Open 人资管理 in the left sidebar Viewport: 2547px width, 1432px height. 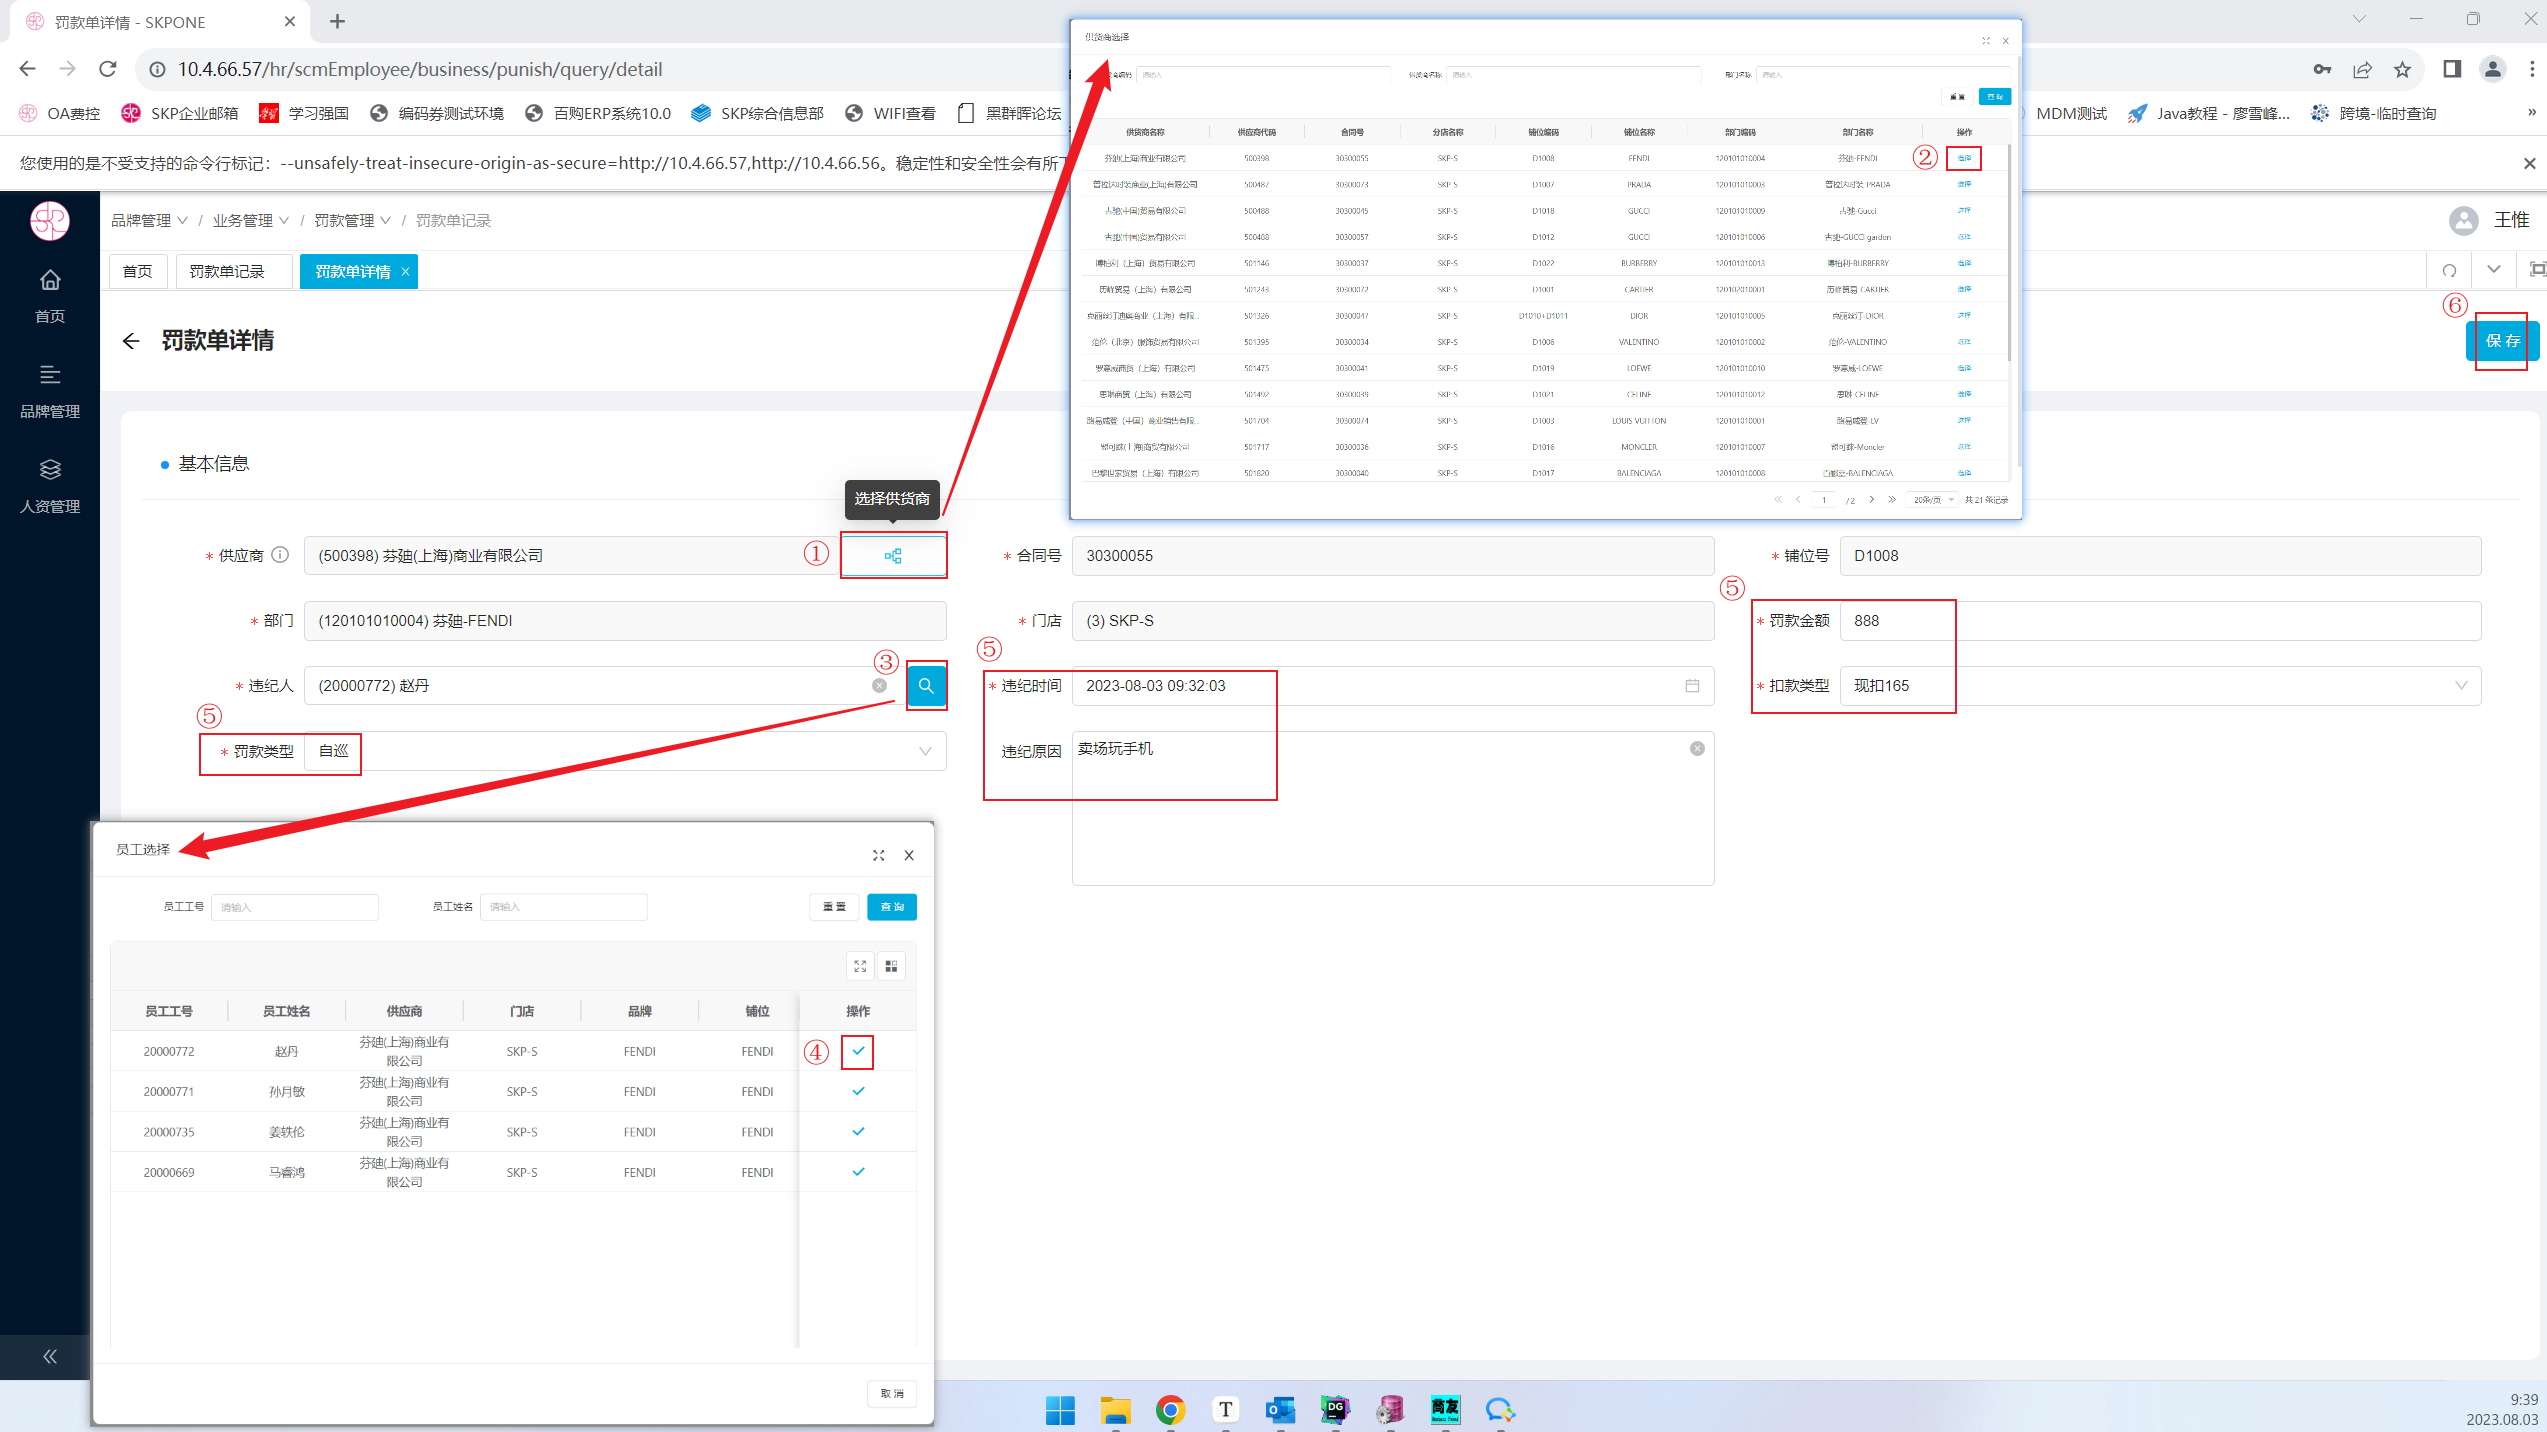click(50, 486)
